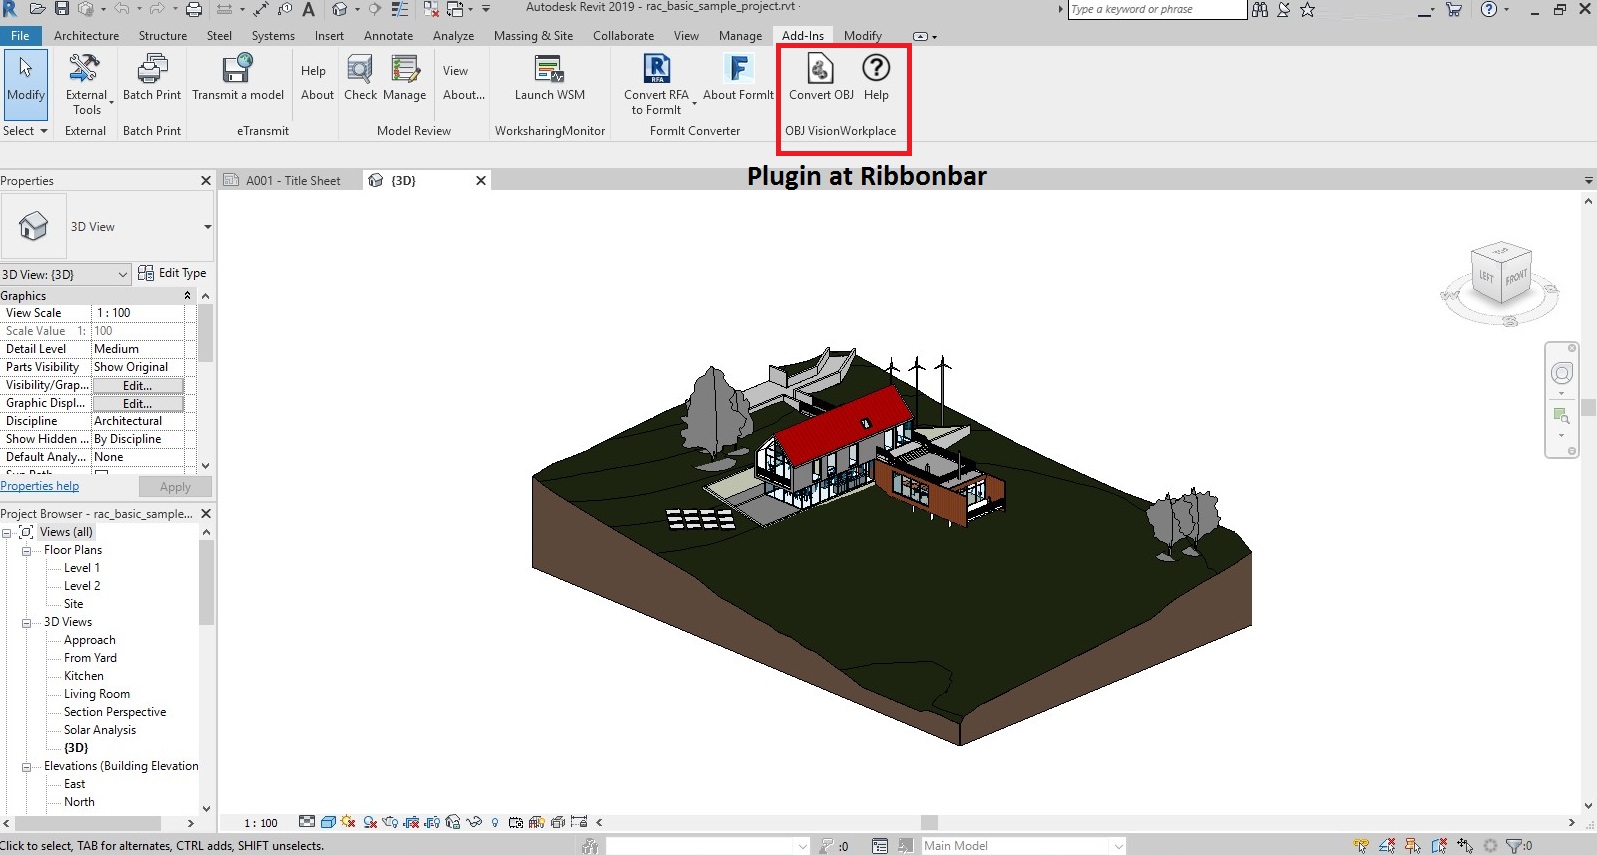Viewport: 1597px width, 855px height.
Task: Open the Communication Center satellite icon
Action: 1284,9
